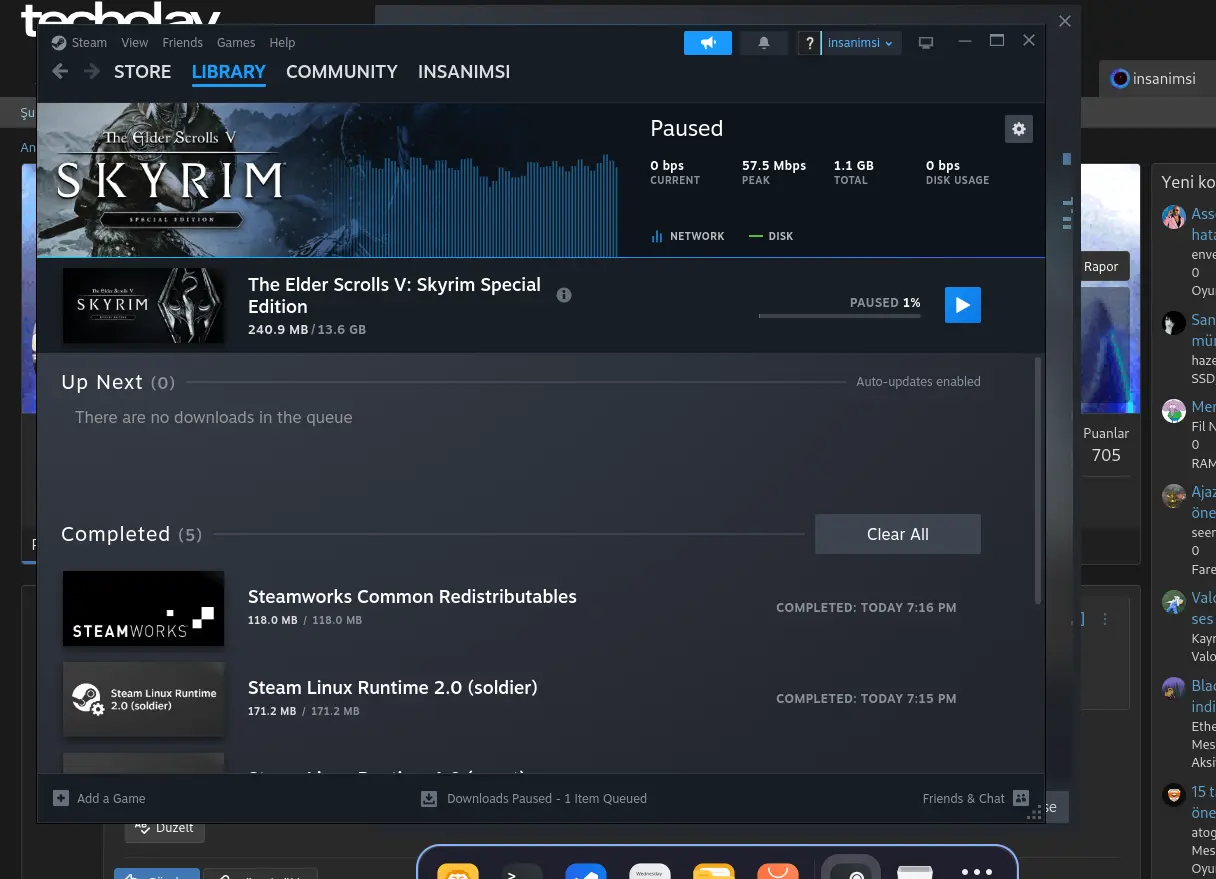Click Add a Game plus icon
This screenshot has height=879, width=1216.
point(61,798)
